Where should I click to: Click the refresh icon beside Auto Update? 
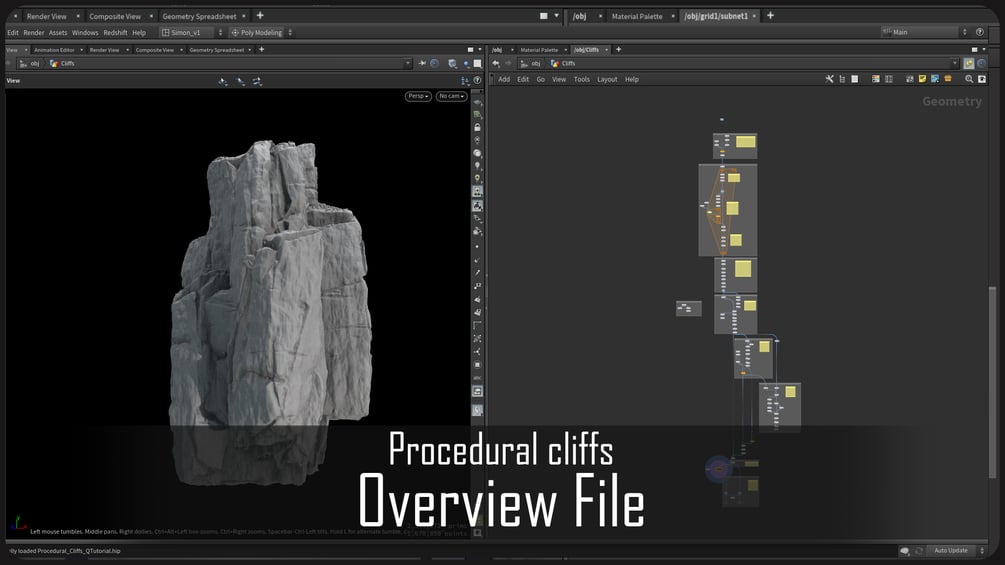(919, 551)
